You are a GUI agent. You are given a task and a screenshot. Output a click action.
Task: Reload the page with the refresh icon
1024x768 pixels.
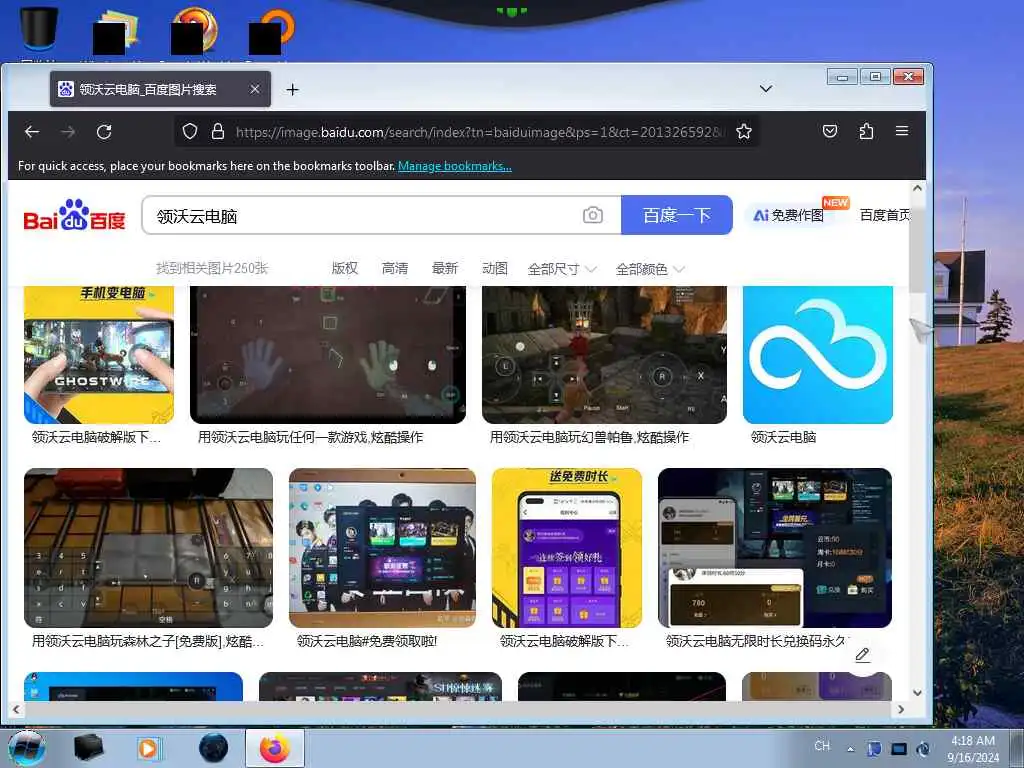point(104,132)
